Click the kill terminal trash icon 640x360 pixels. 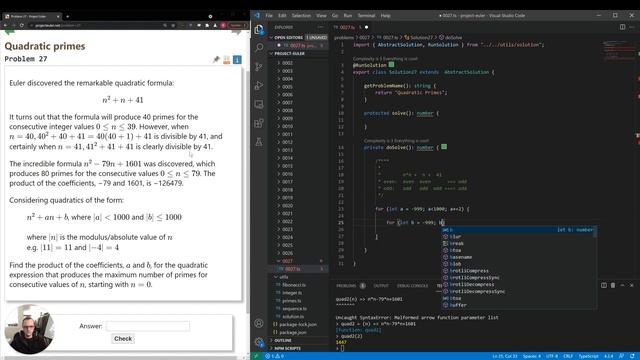[x=613, y=285]
